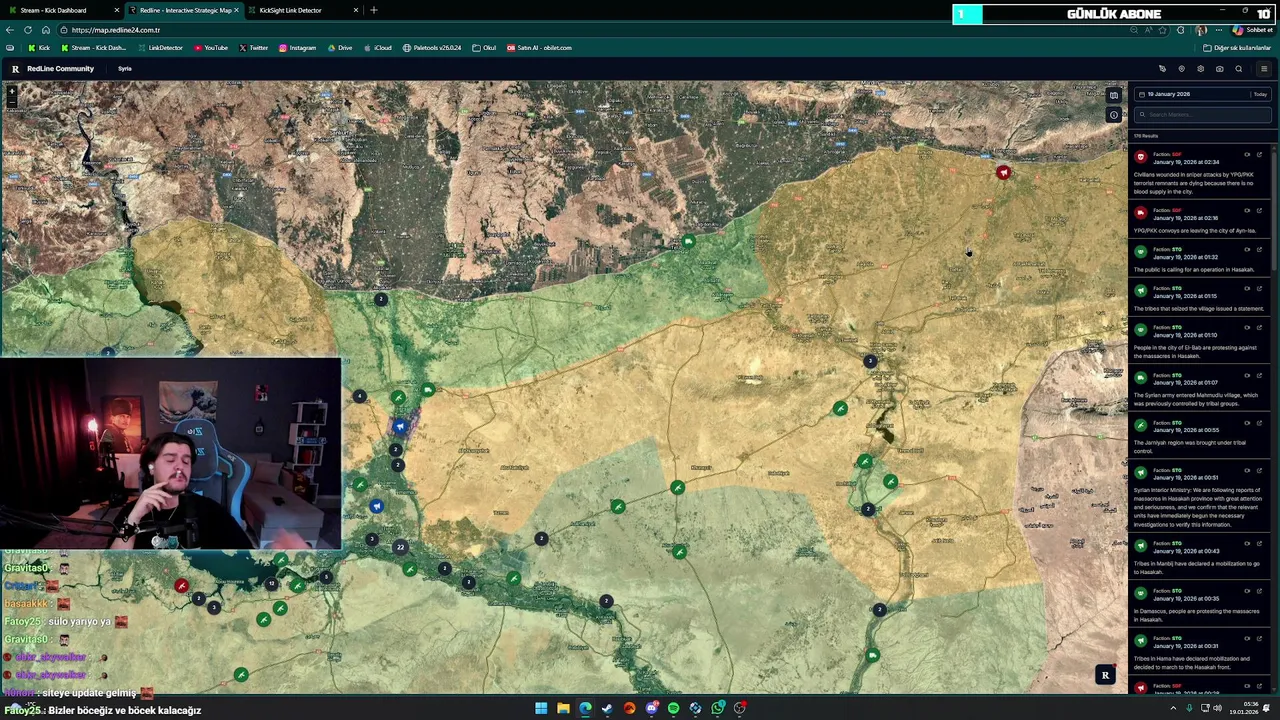Image resolution: width=1280 pixels, height=720 pixels.
Task: Open the Twitter bookmark
Action: (253, 48)
